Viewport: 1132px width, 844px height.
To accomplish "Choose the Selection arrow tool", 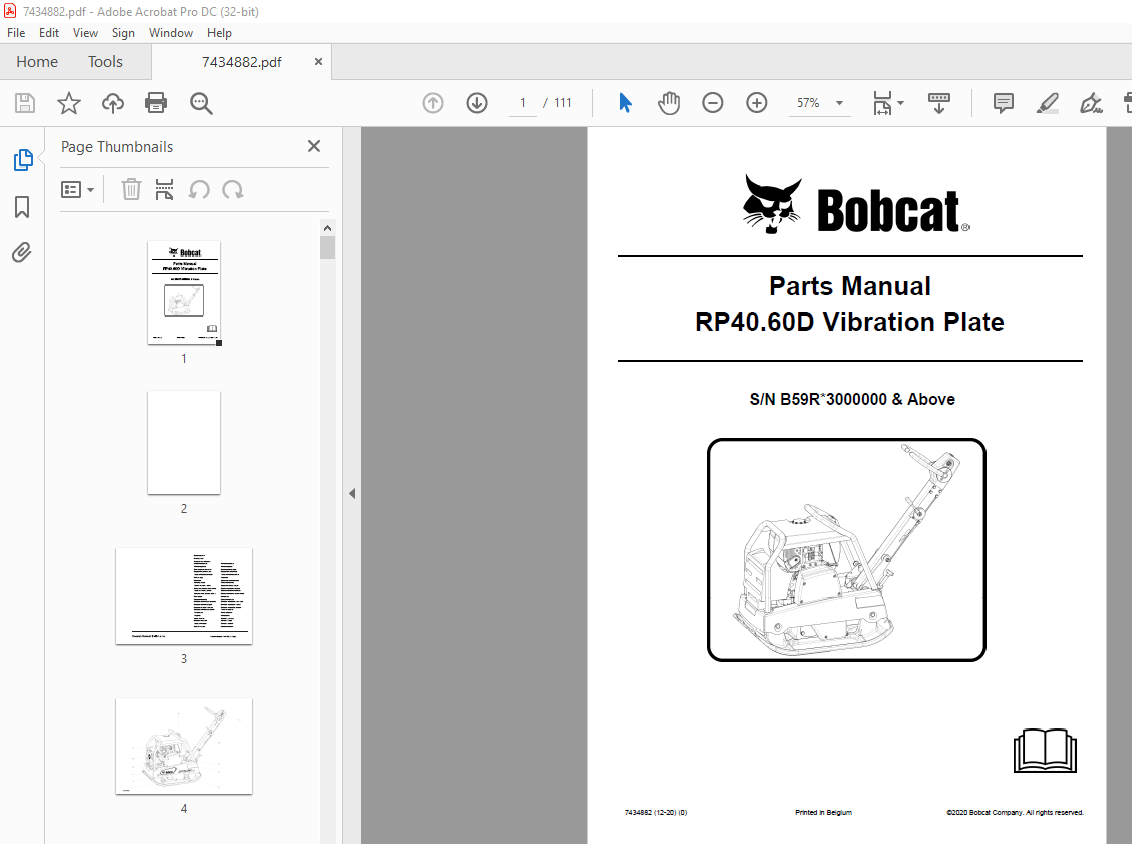I will tap(625, 103).
